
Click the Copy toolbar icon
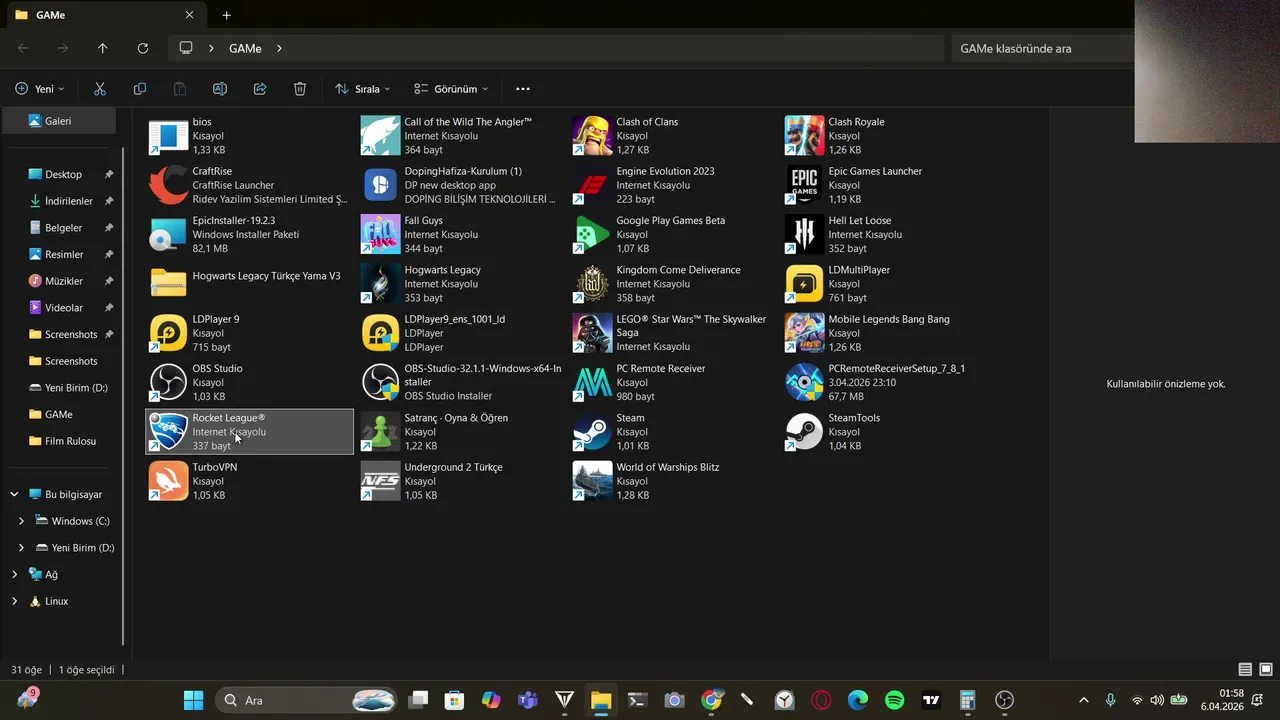(x=140, y=89)
